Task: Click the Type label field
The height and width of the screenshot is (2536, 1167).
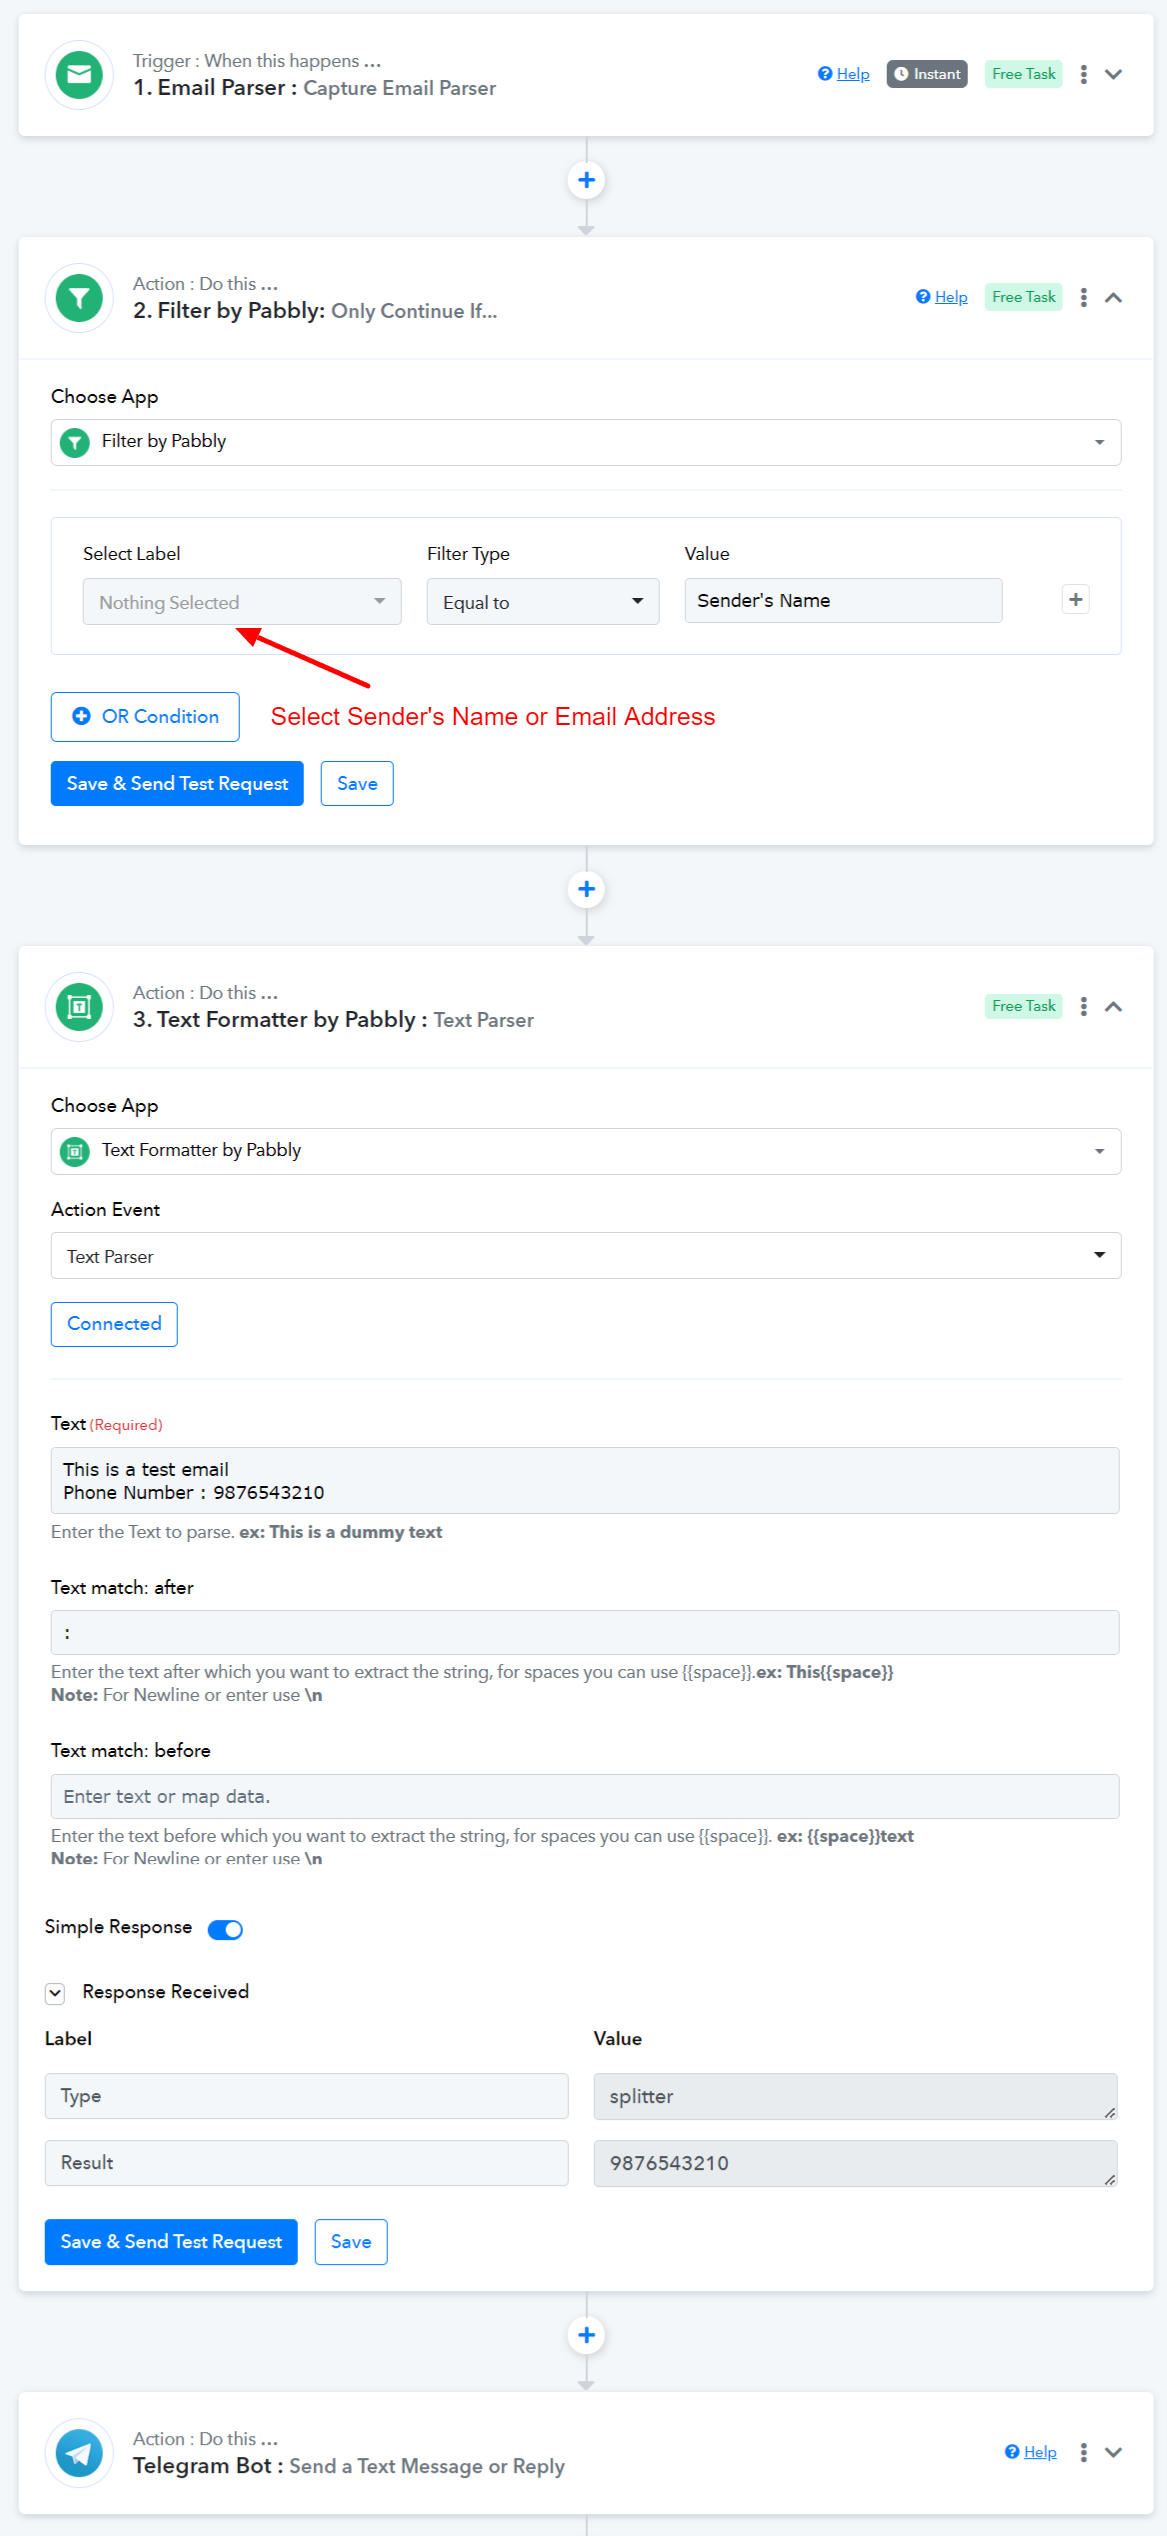Action: point(306,2096)
